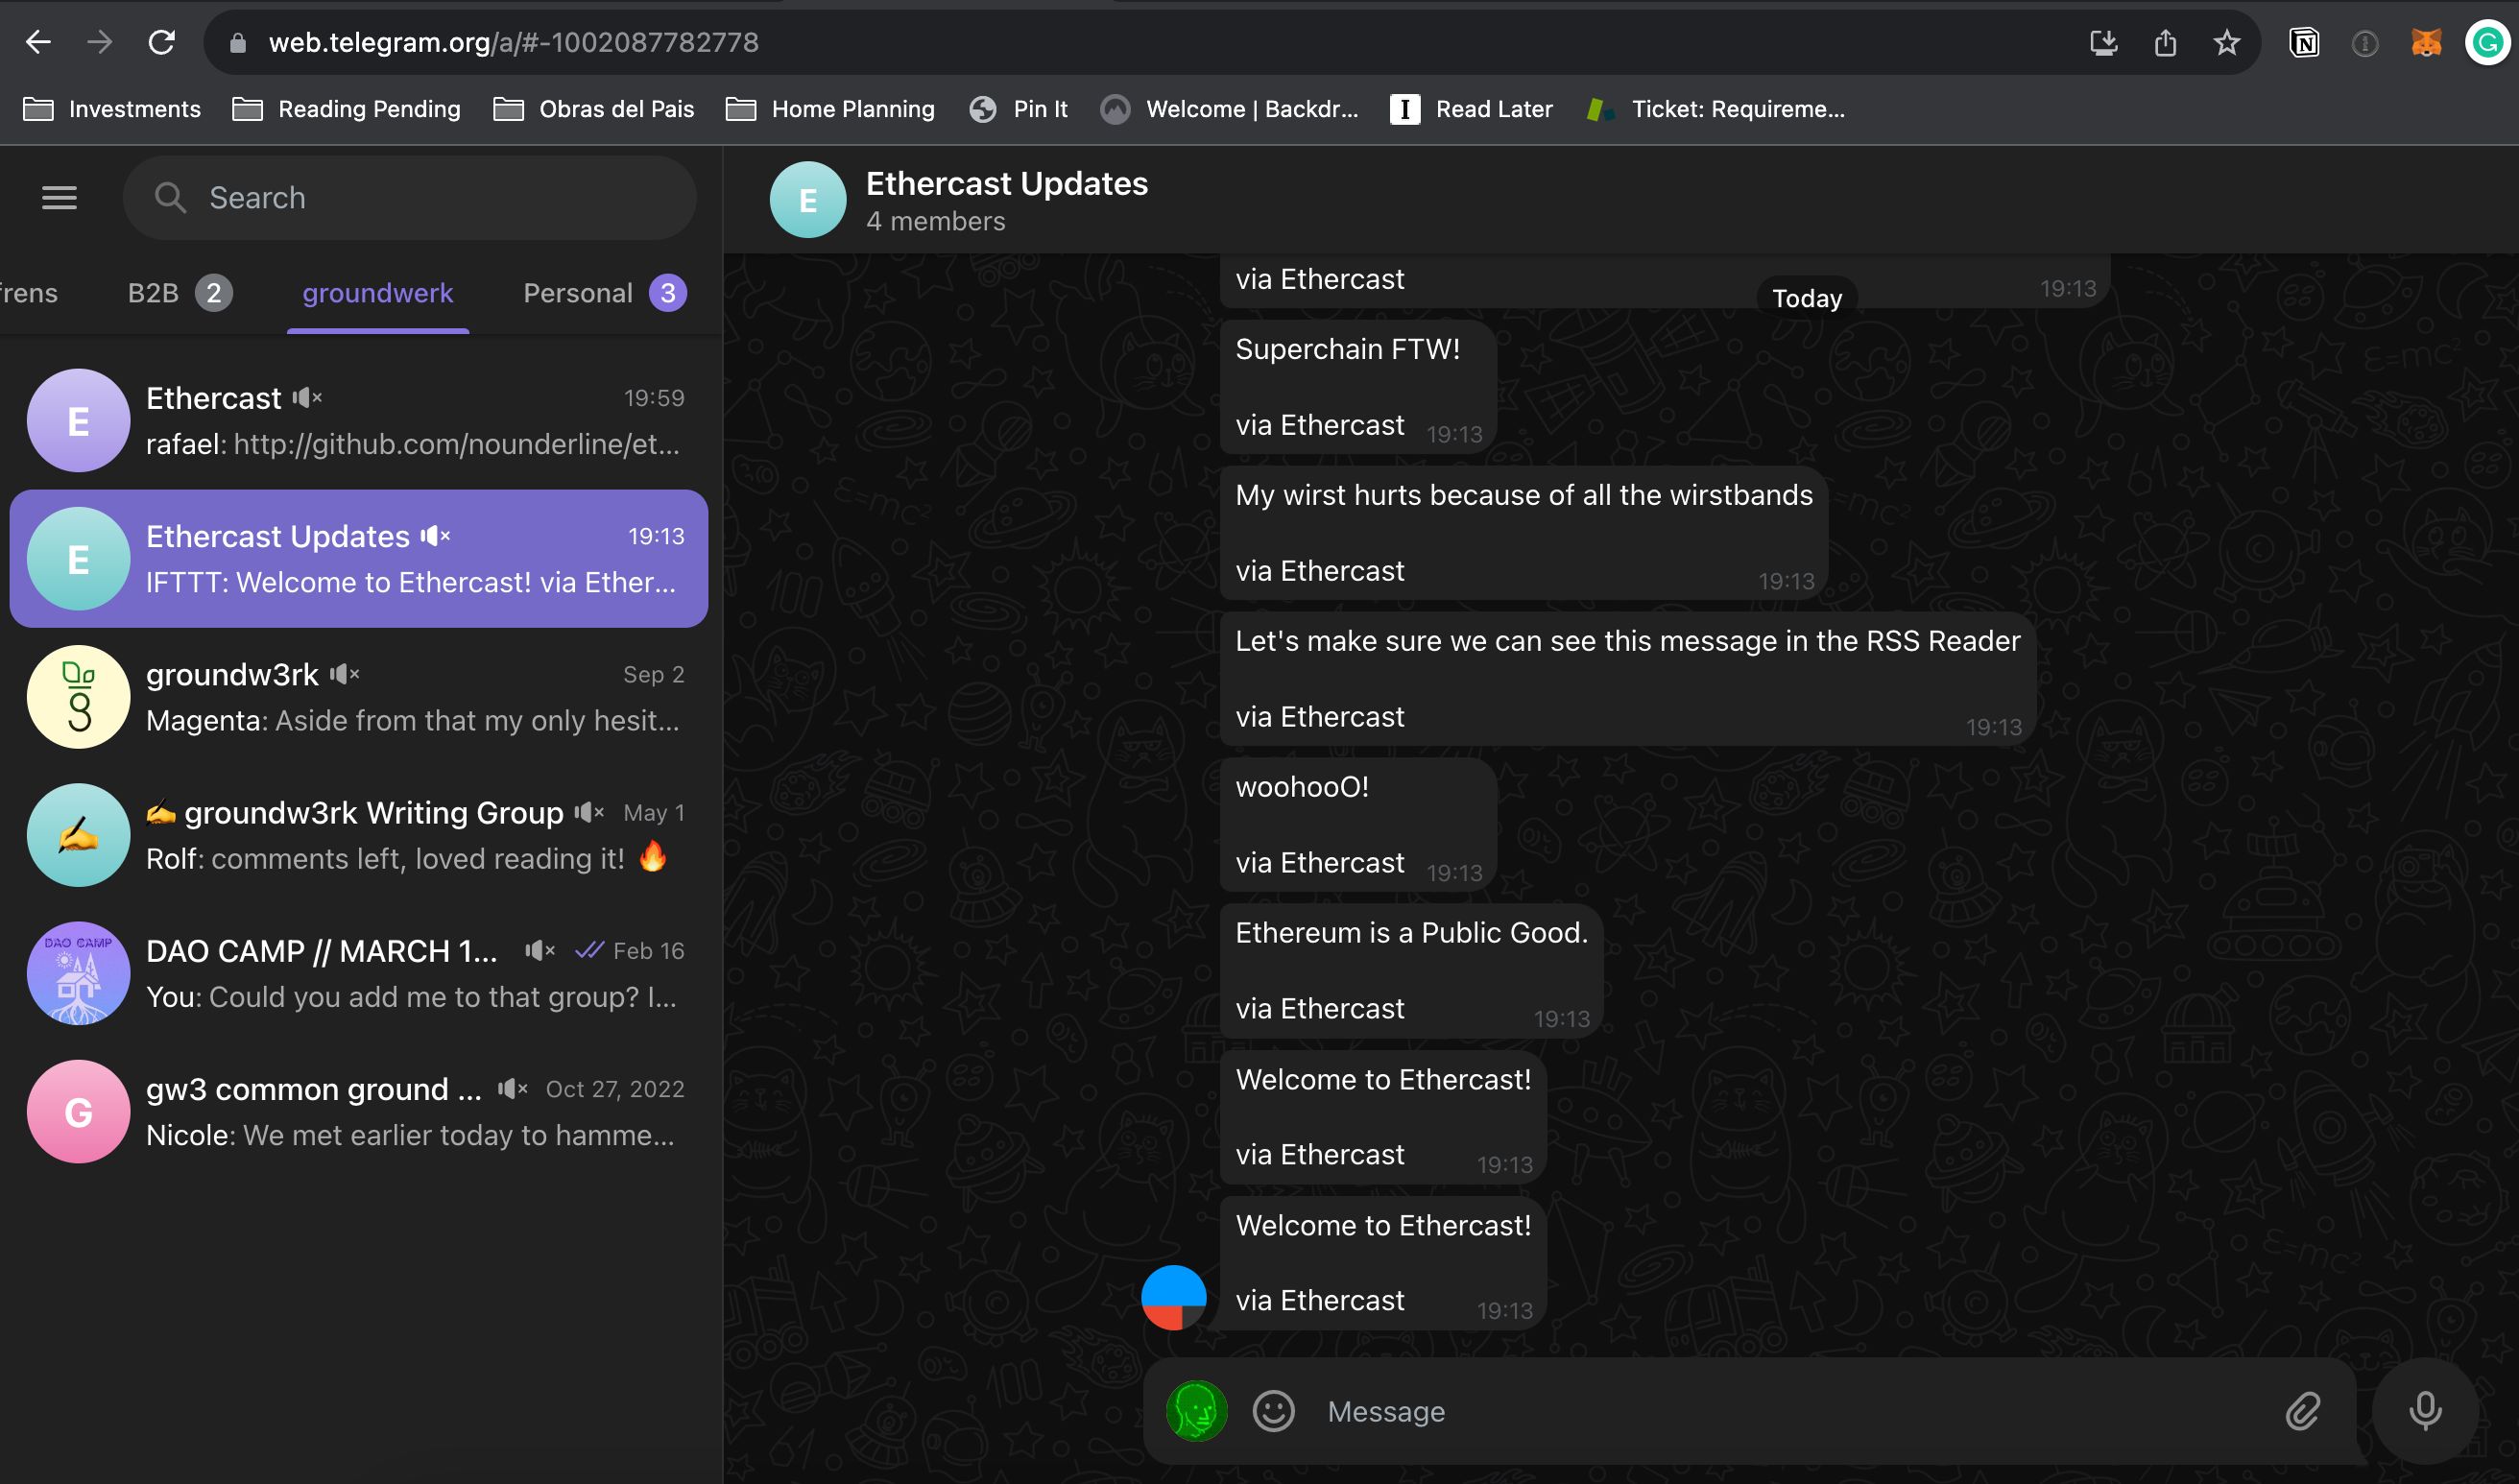2519x1484 pixels.
Task: Open the Ethercast chat with rafael's message
Action: click(359, 421)
